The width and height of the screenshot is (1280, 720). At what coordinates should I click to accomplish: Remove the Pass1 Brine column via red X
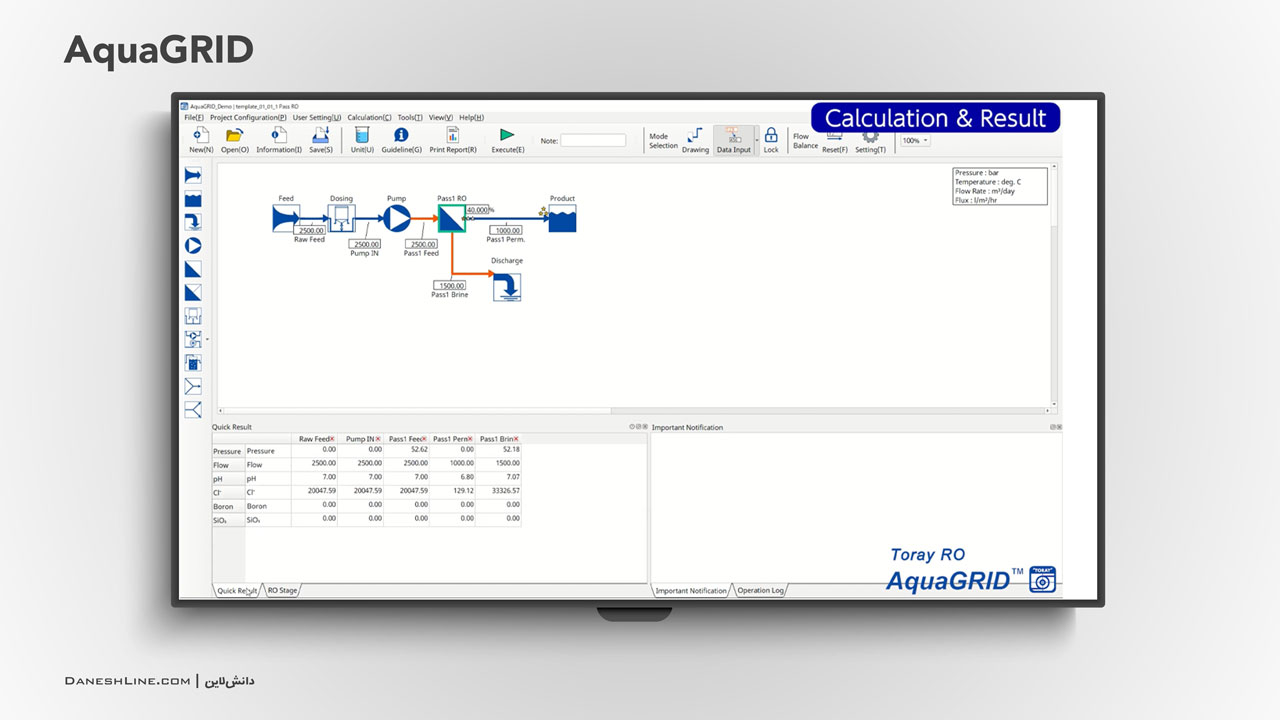[516, 439]
